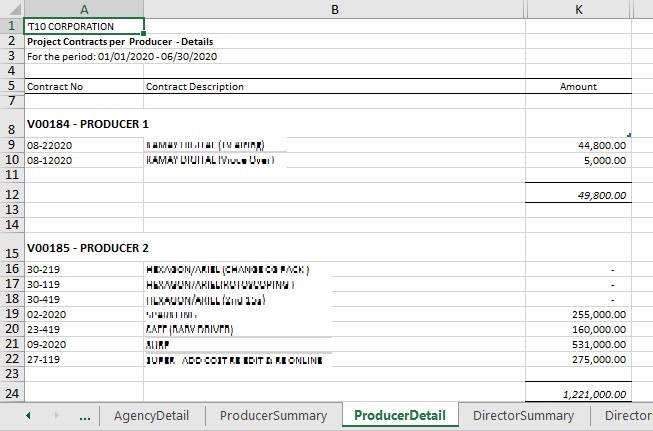The width and height of the screenshot is (653, 431).
Task: Click the 49,800.00 subtotal cell
Action: [578, 194]
